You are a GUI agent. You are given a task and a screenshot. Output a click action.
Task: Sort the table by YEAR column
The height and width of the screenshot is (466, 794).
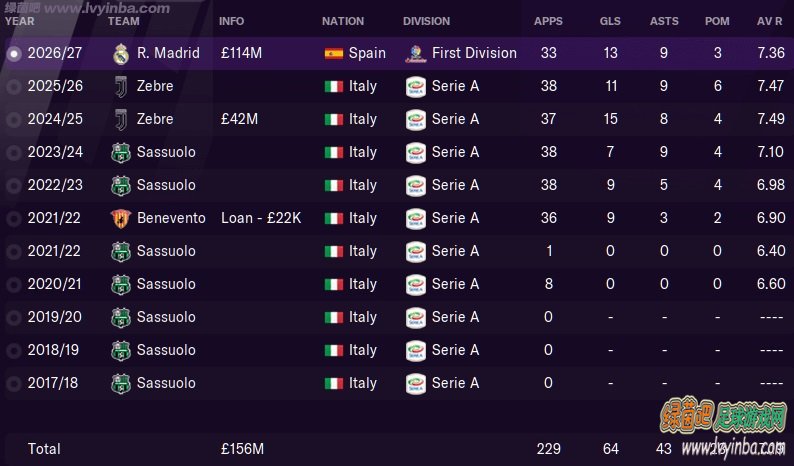20,21
